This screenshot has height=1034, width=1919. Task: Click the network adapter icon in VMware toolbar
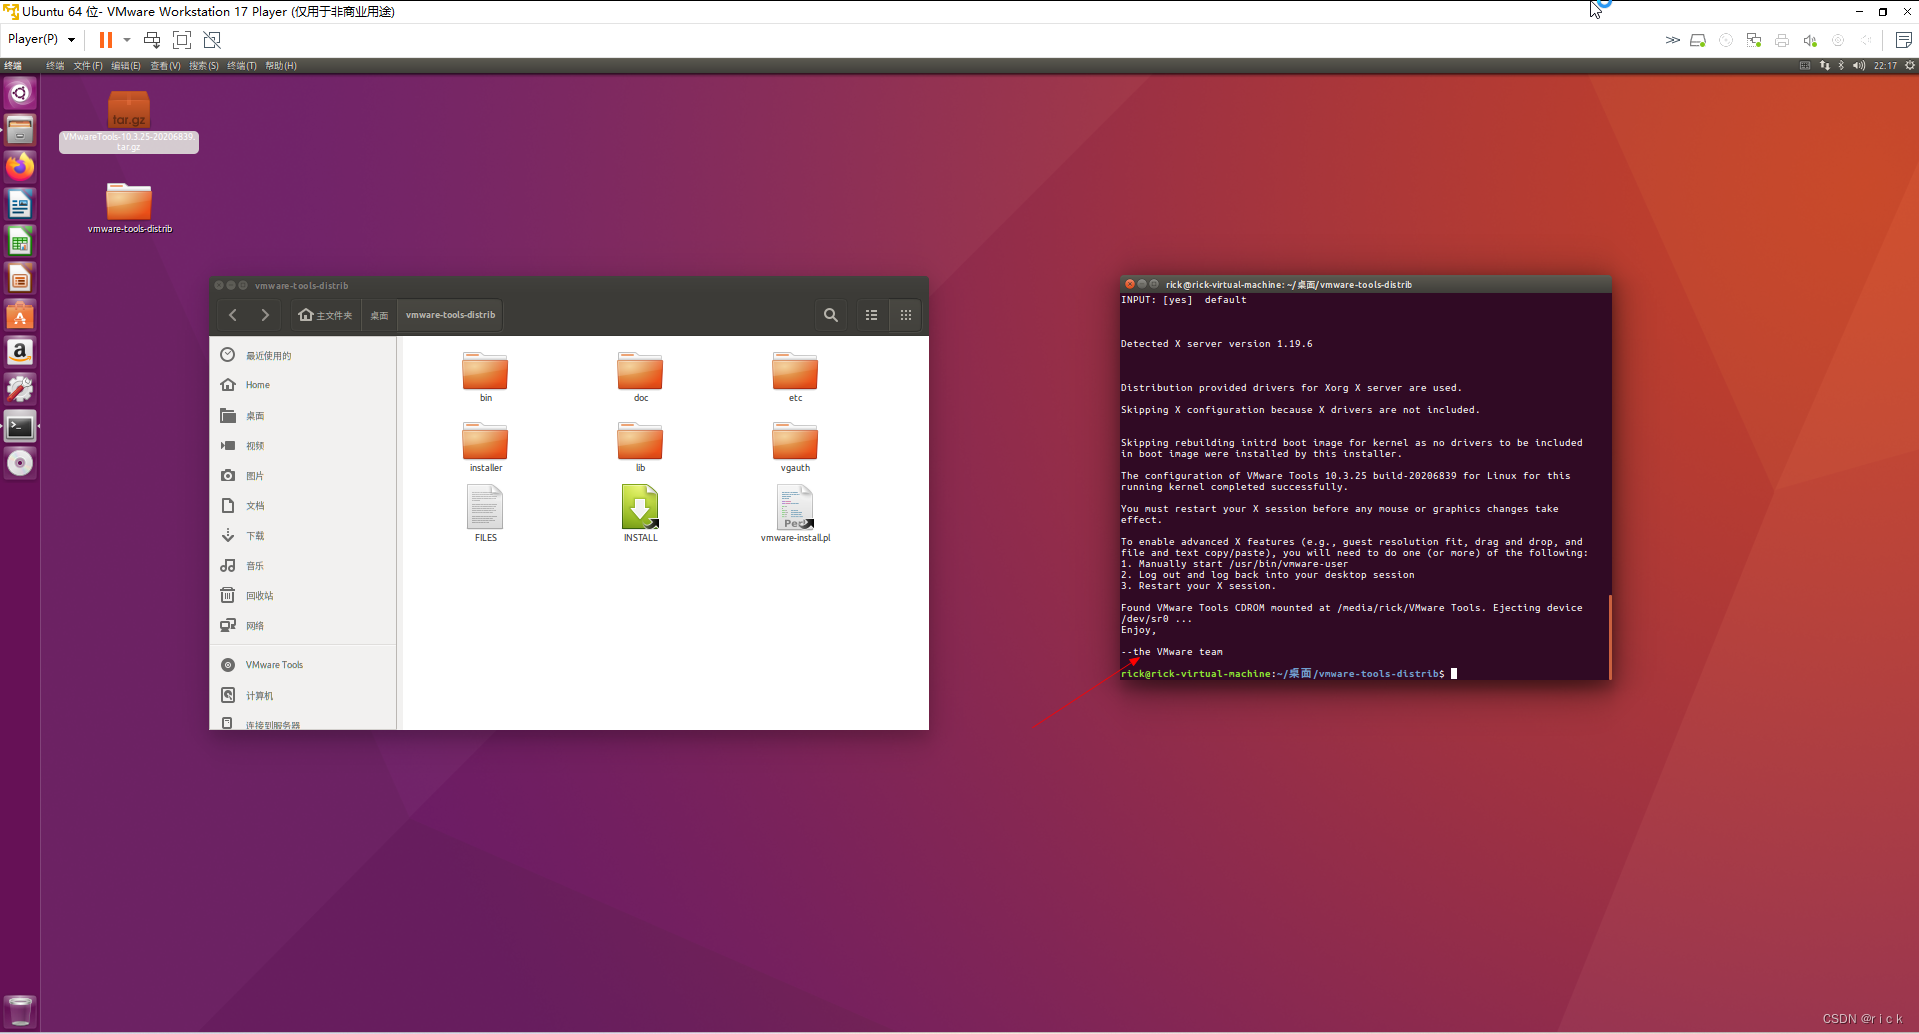point(1754,40)
